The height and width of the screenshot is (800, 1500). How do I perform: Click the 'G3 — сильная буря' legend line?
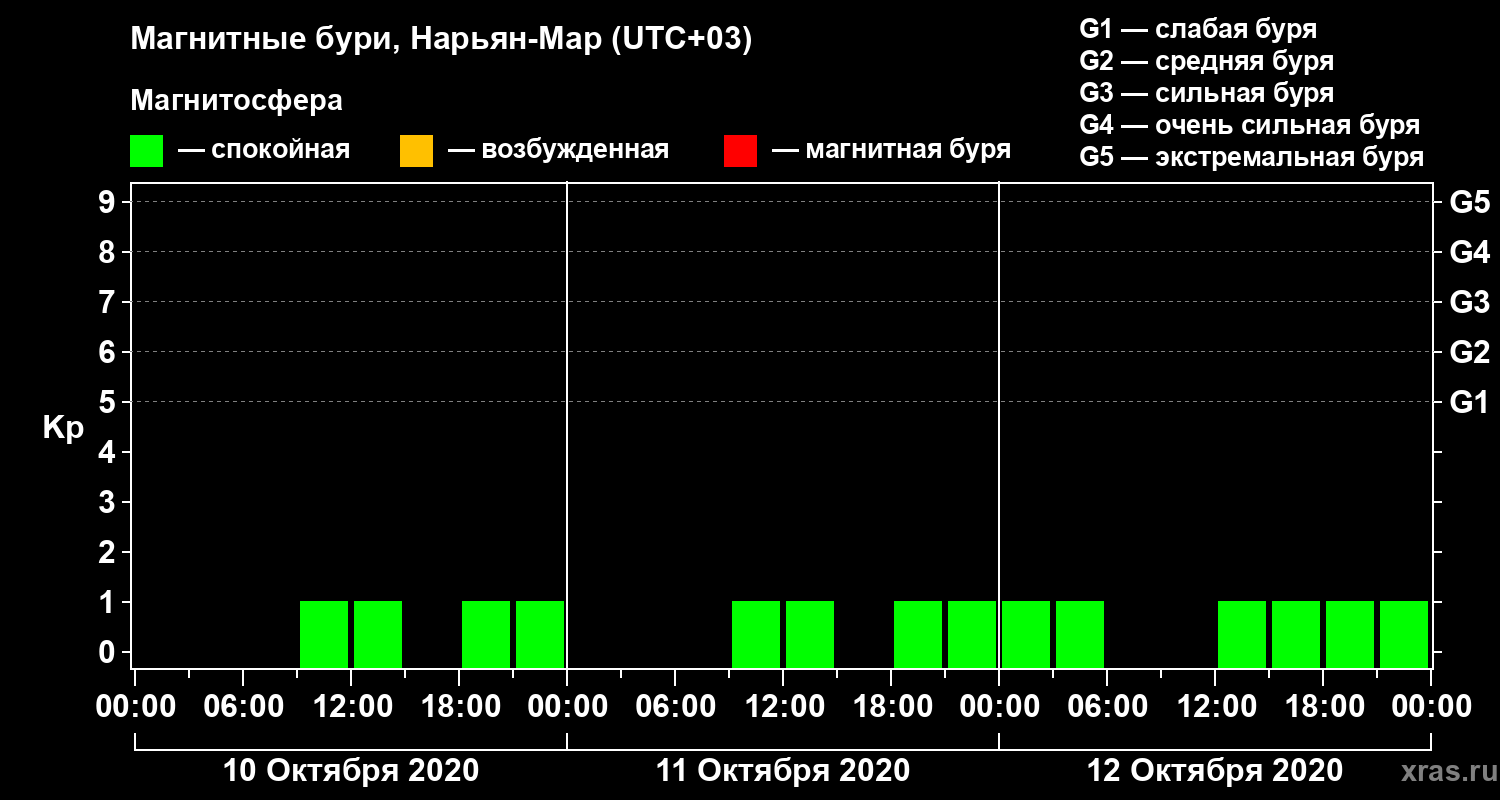coord(1206,93)
